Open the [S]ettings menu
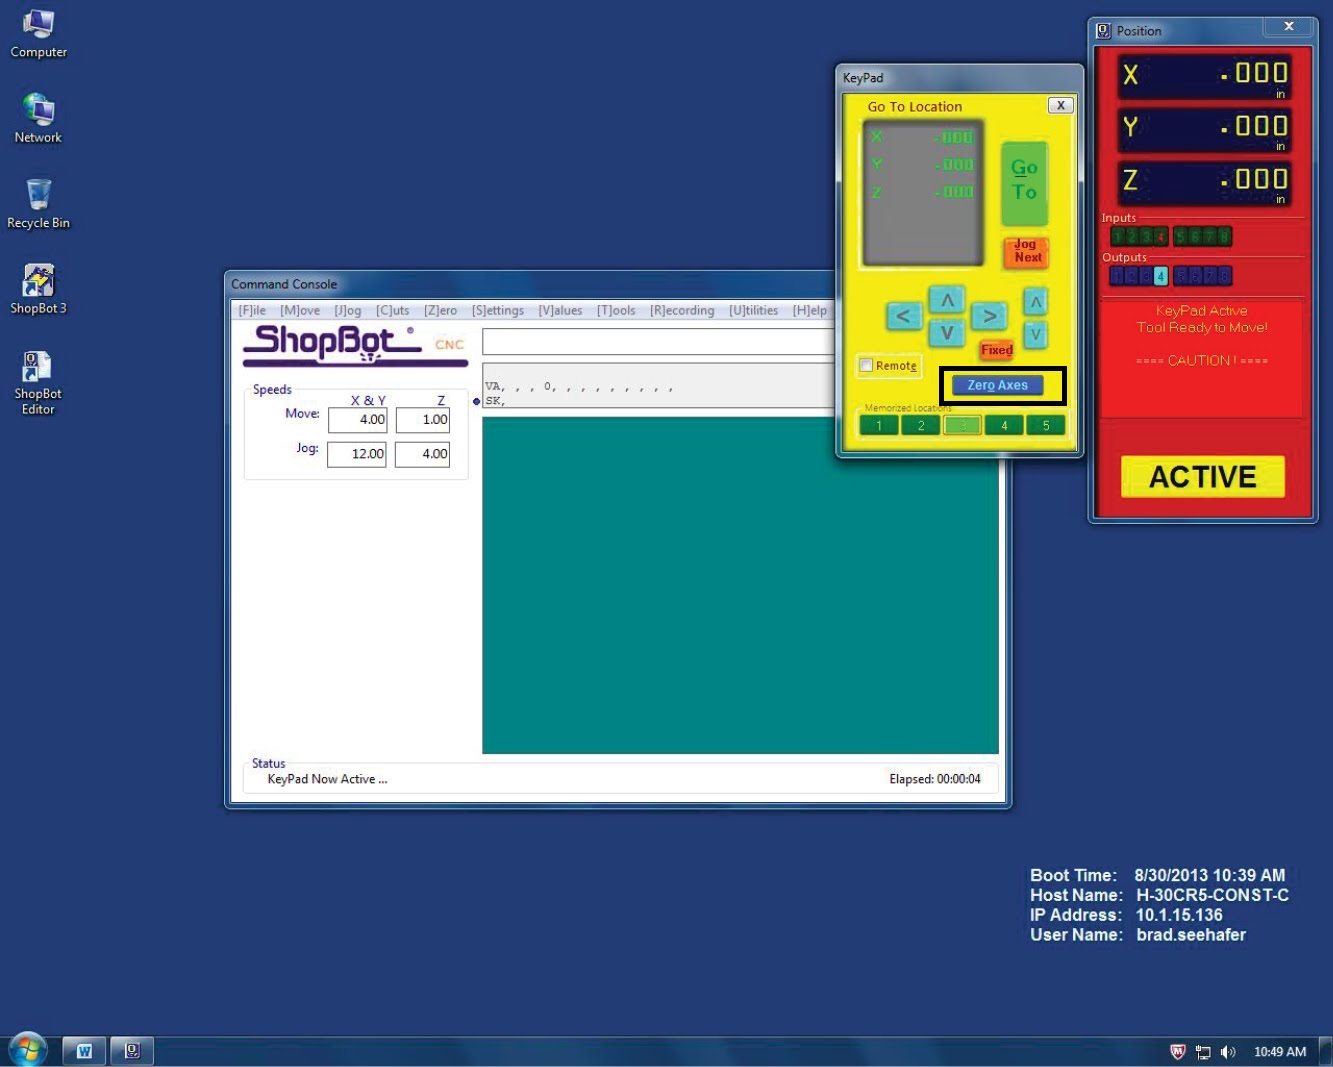The width and height of the screenshot is (1333, 1067). [x=498, y=311]
